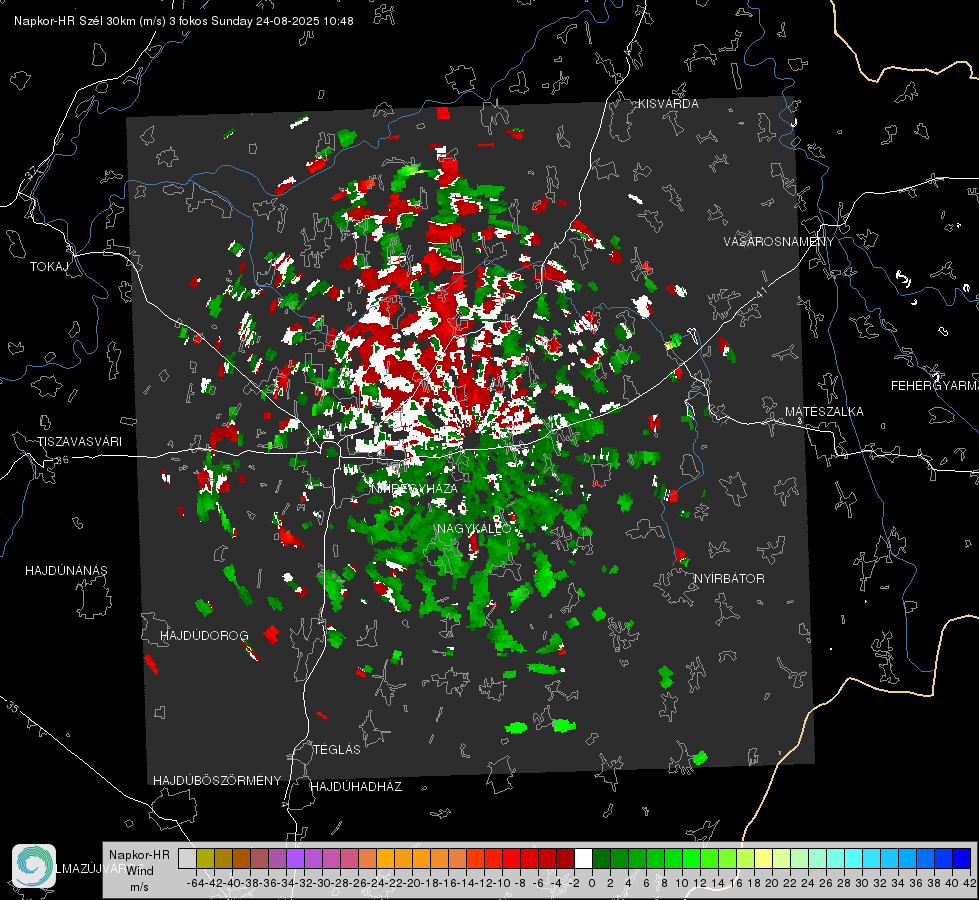
Task: Select the bright red swatch between -10 and -8
Action: coord(511,858)
